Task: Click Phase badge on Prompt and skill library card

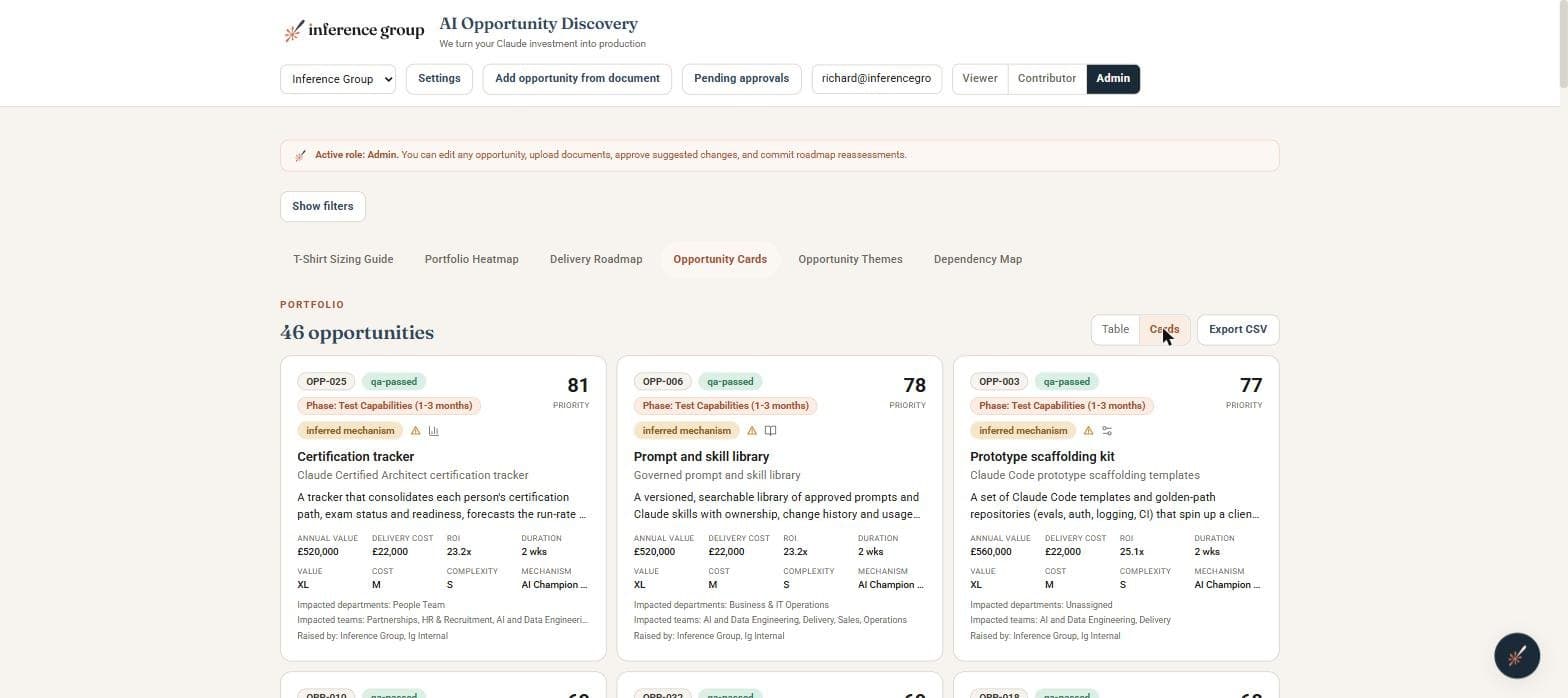Action: (x=726, y=406)
